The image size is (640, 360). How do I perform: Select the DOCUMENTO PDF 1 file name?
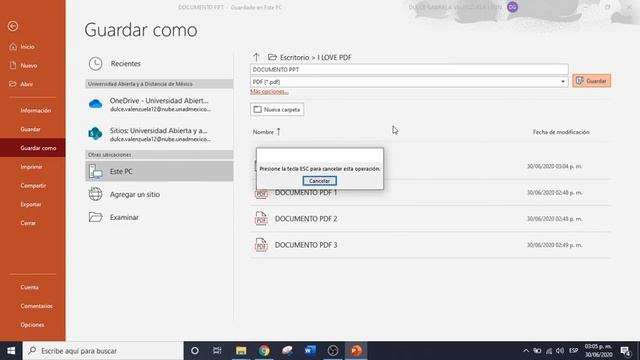click(x=306, y=193)
